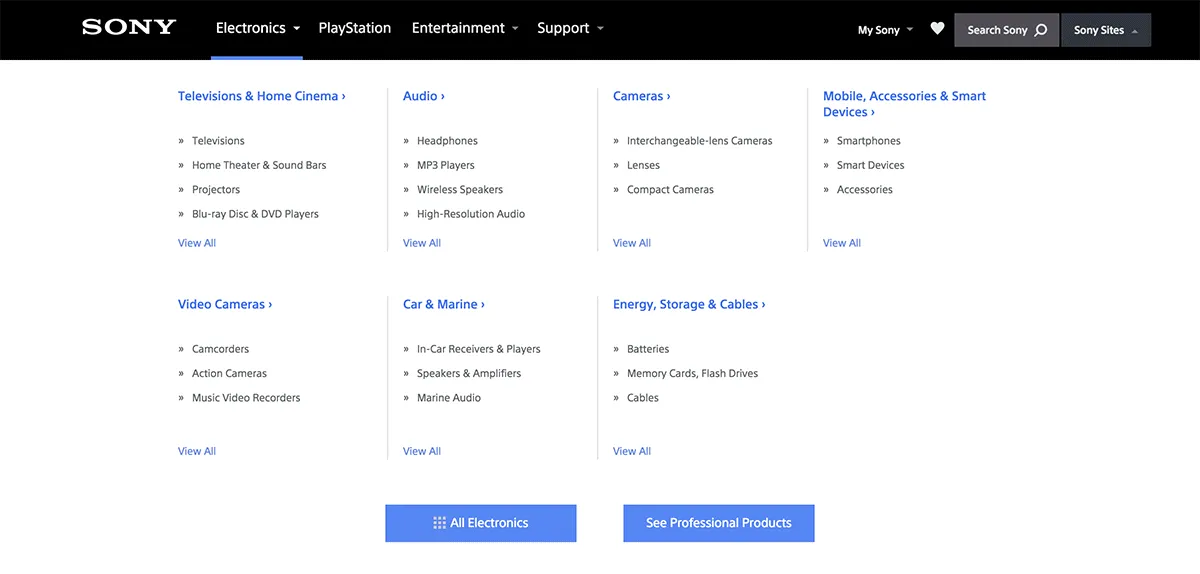Open the Support dropdown menu

(x=570, y=28)
